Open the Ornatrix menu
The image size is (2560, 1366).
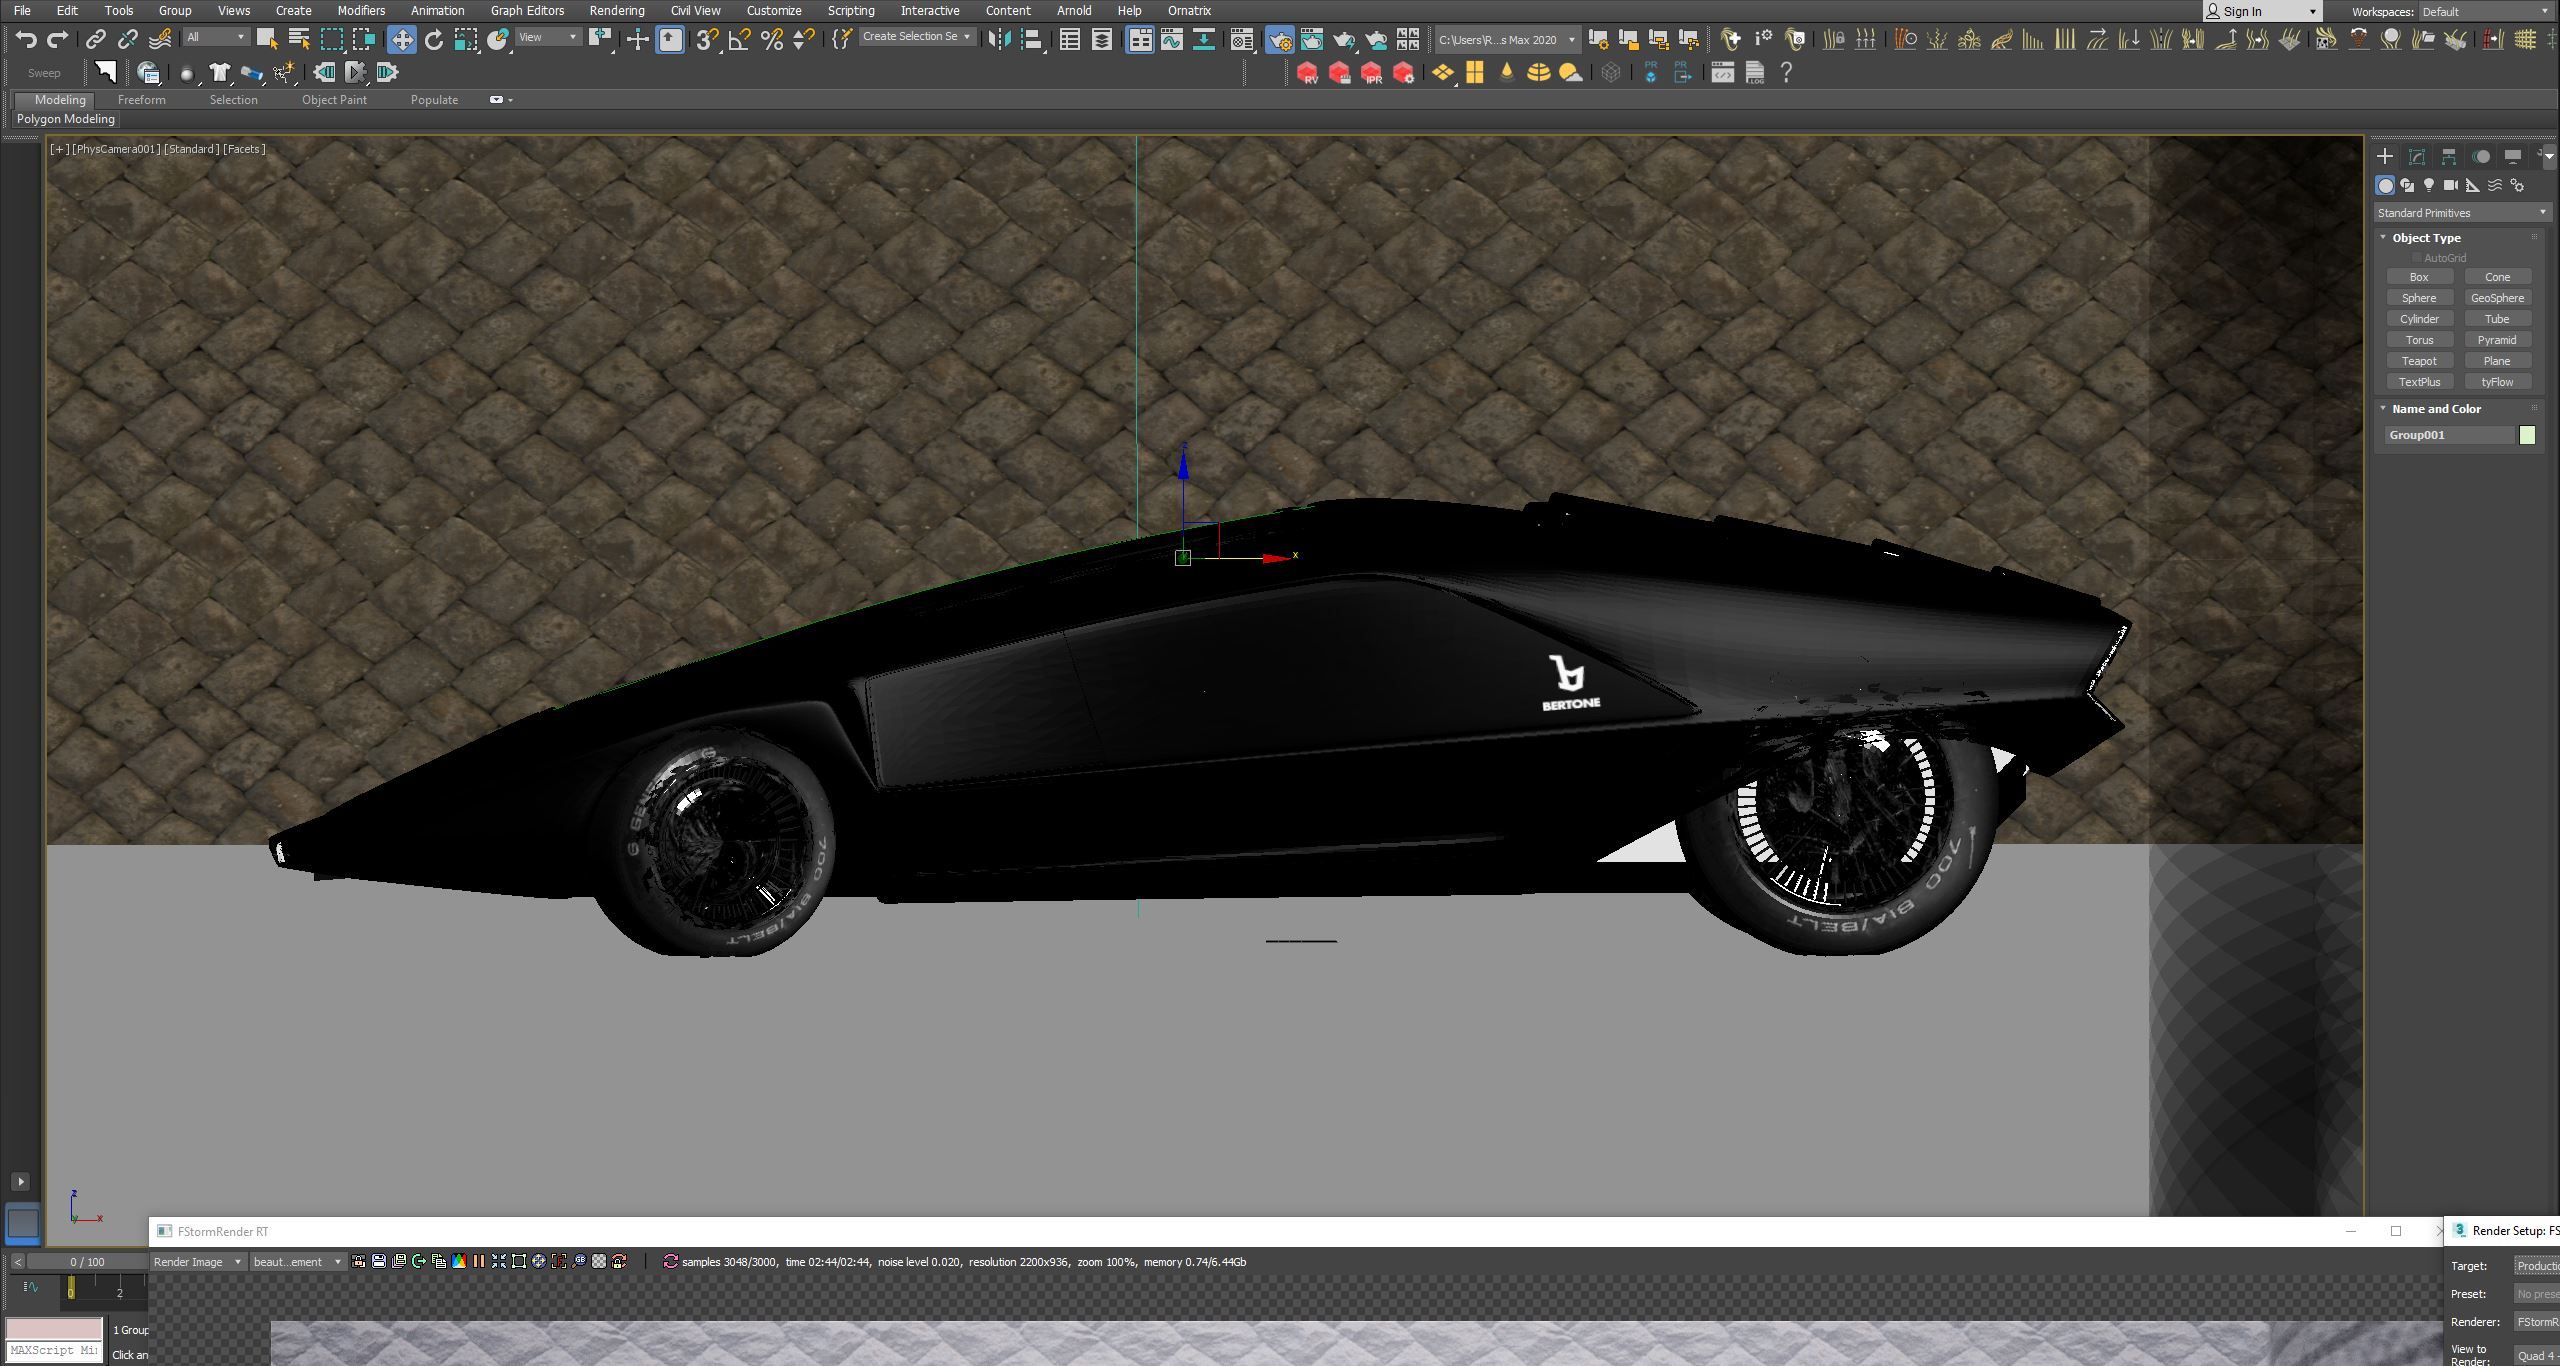(x=1189, y=10)
